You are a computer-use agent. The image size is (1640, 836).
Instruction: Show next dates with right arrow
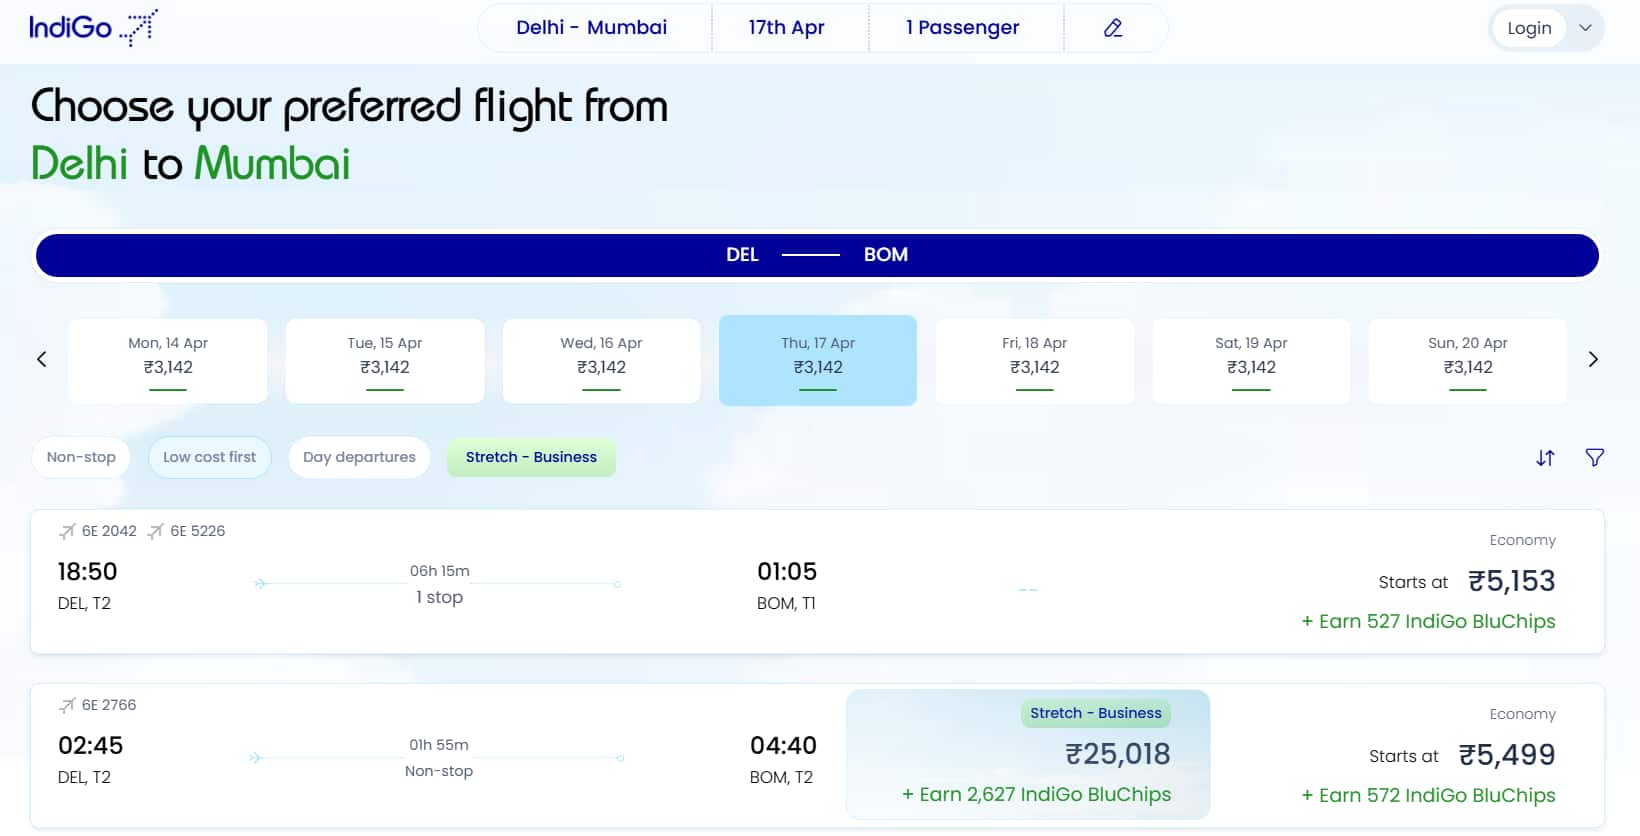[x=1593, y=359]
